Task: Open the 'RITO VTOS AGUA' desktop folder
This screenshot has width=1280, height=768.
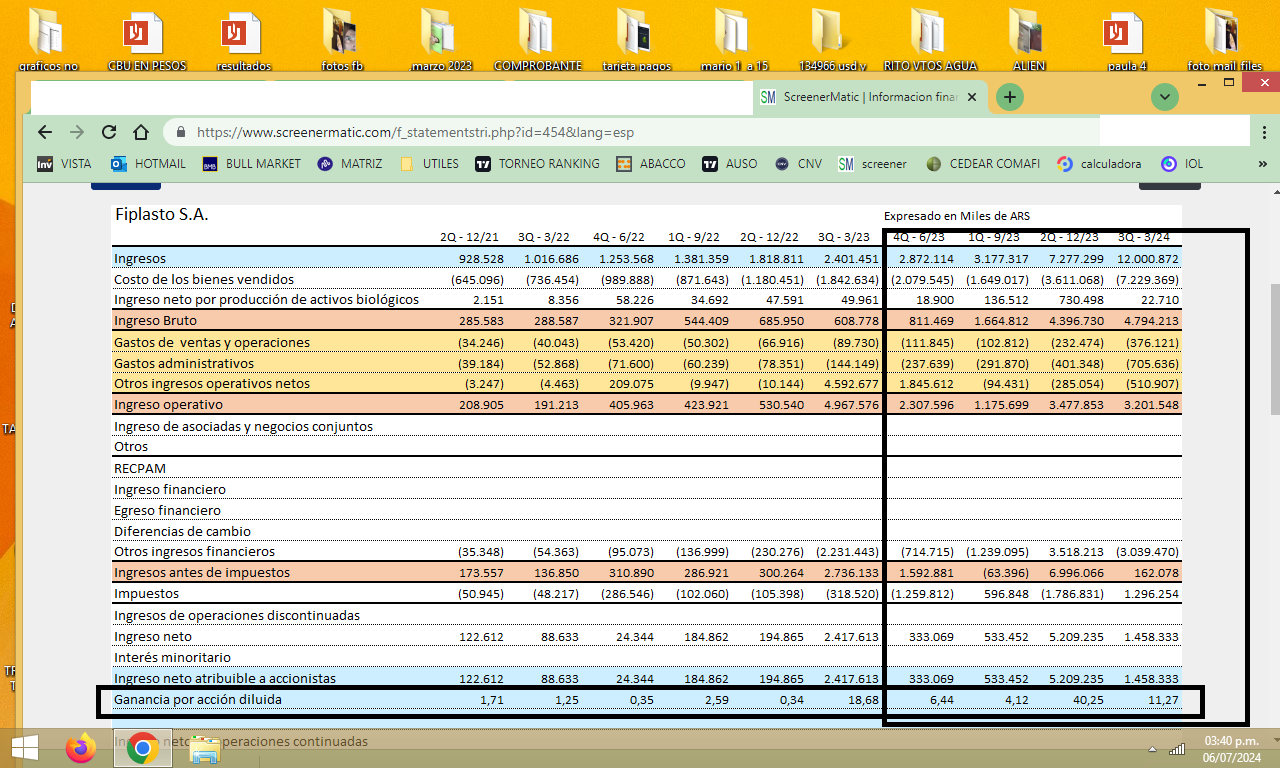Action: 931,38
